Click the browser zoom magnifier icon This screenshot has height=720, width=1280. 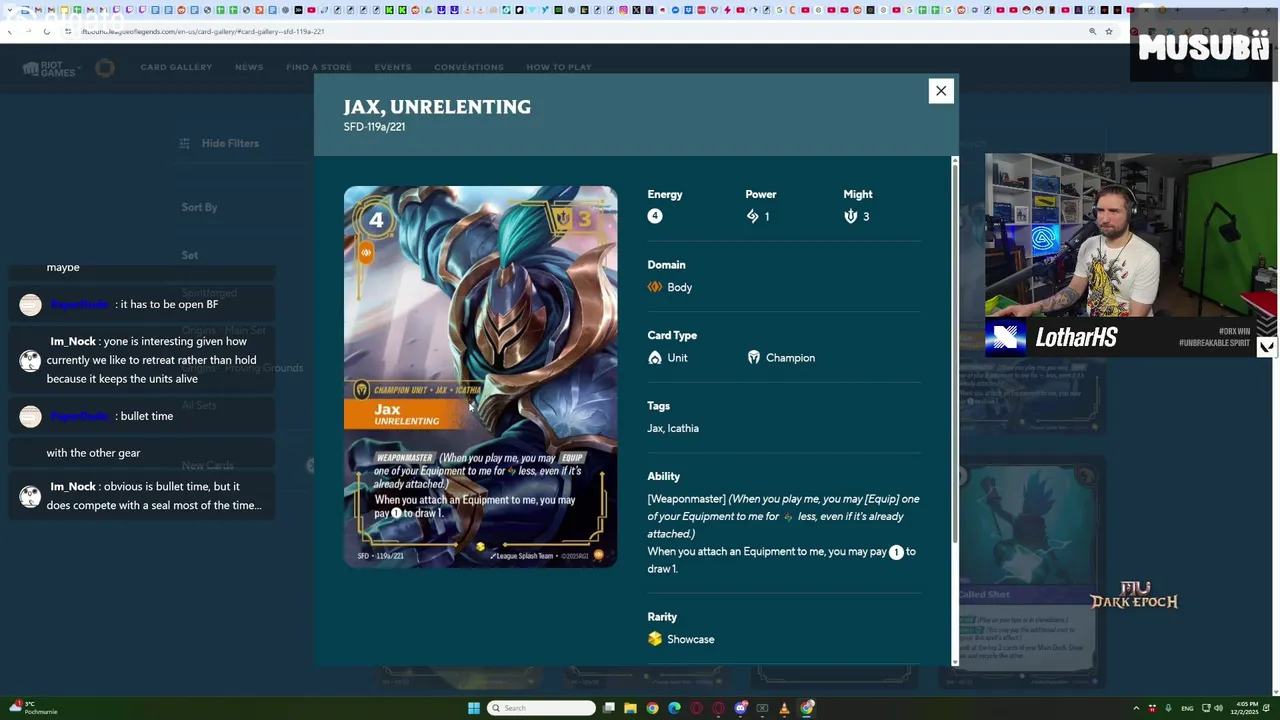tap(1092, 31)
